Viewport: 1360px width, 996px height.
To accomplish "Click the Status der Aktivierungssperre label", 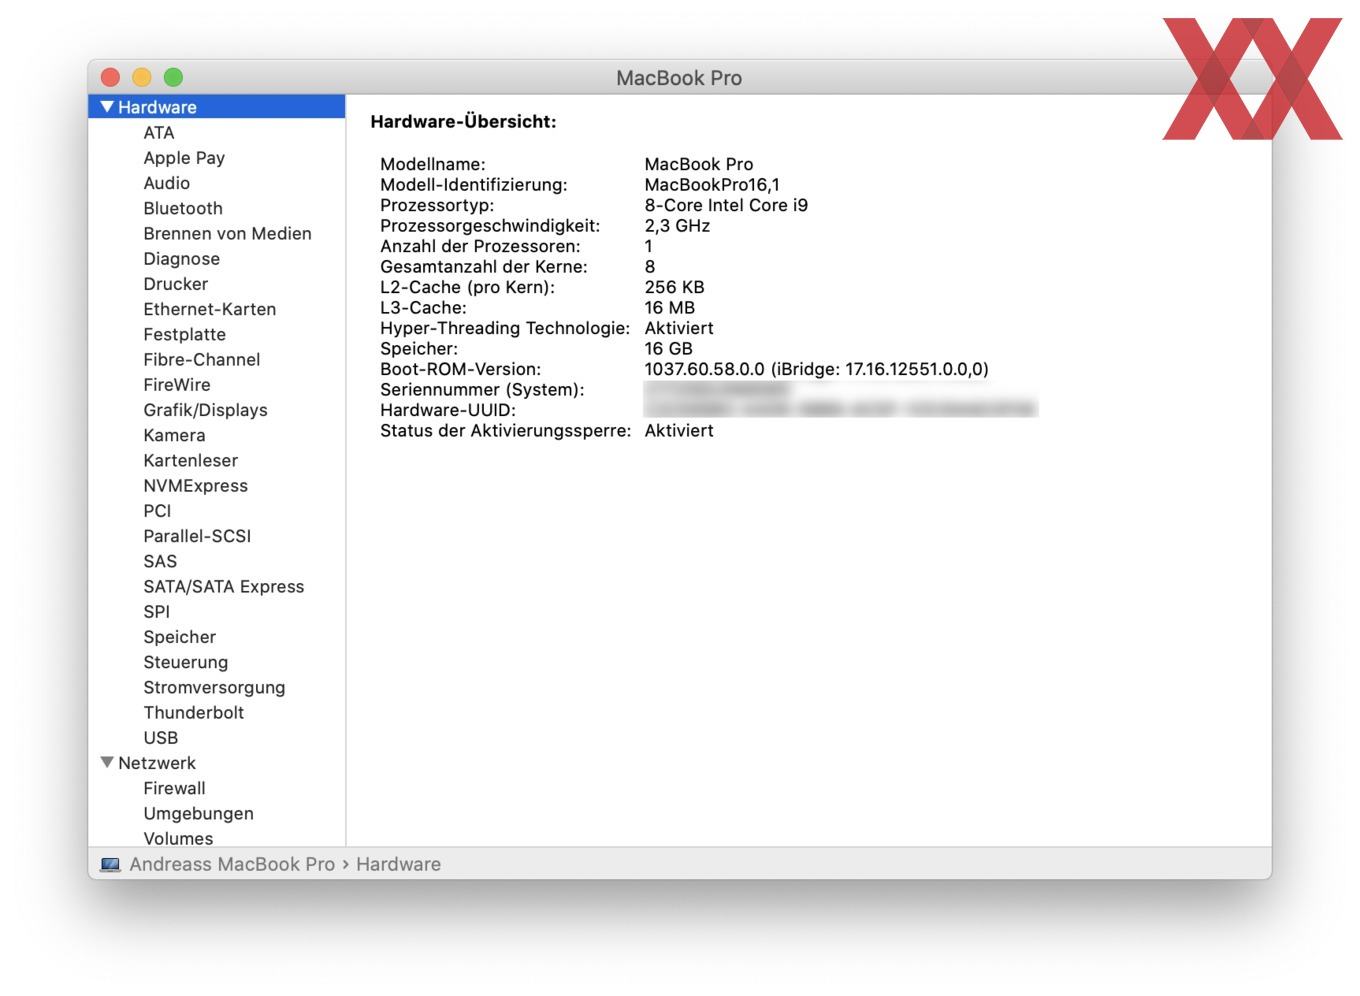I will pos(505,430).
